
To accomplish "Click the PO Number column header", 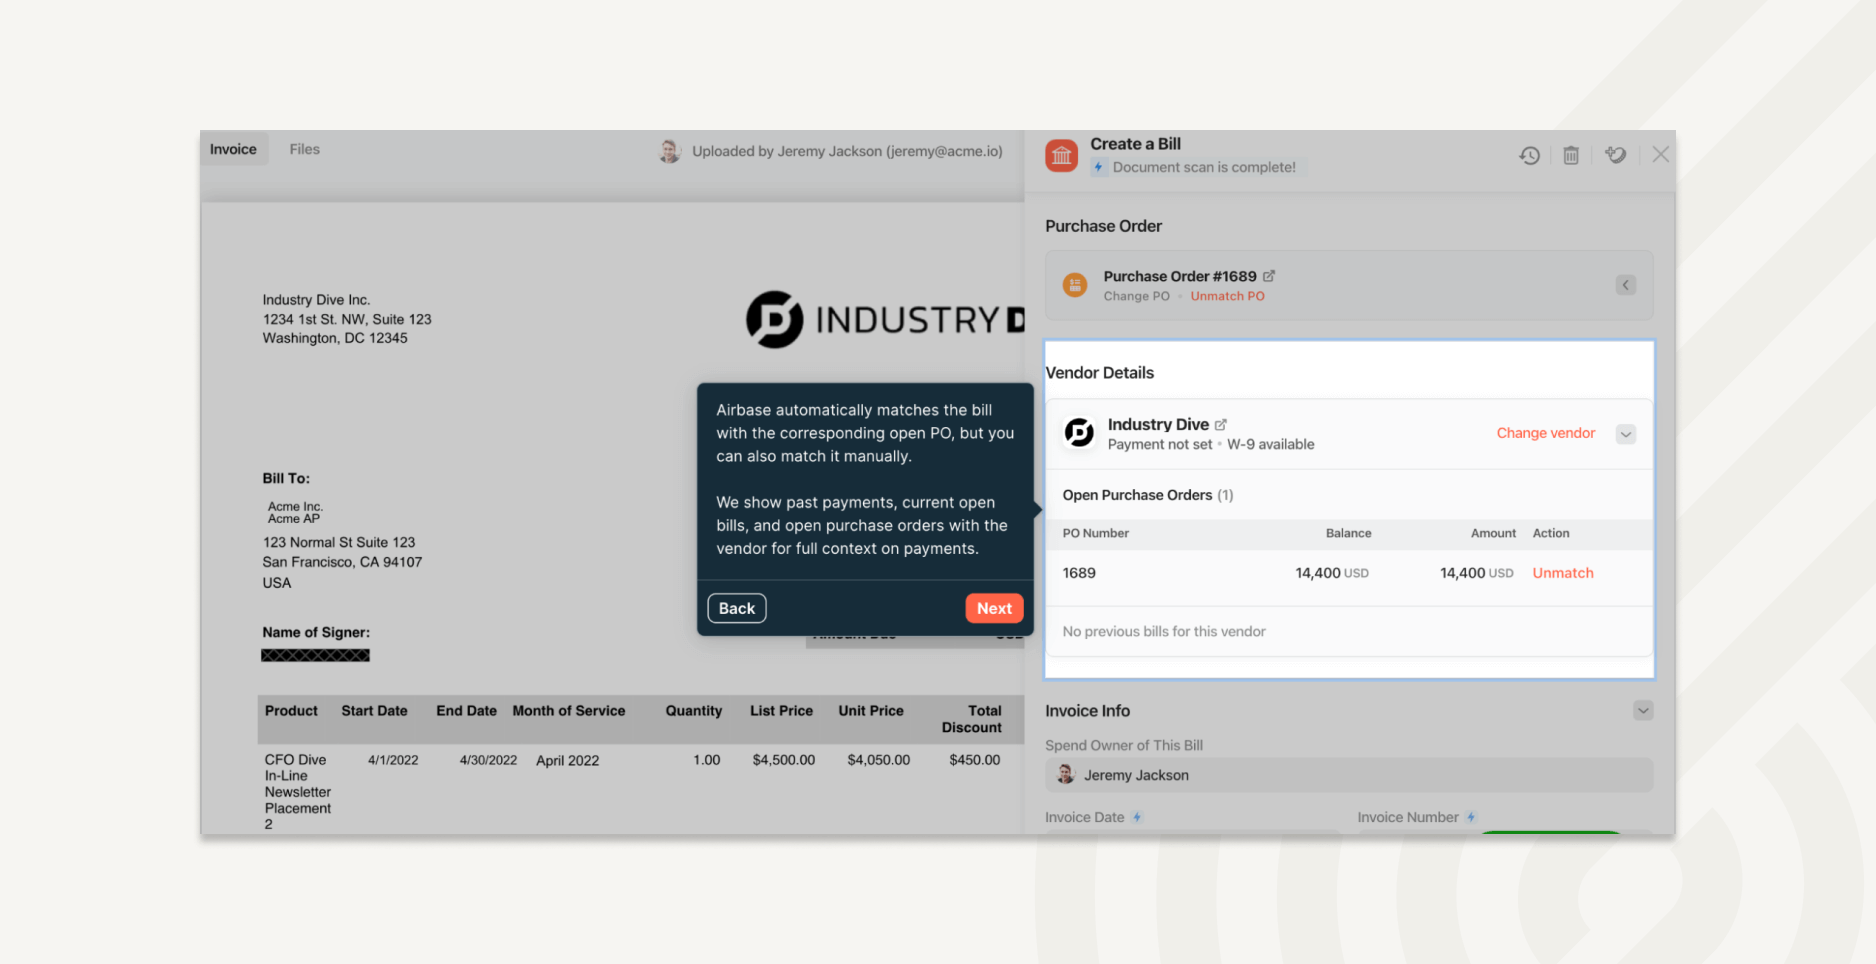I will pos(1095,533).
